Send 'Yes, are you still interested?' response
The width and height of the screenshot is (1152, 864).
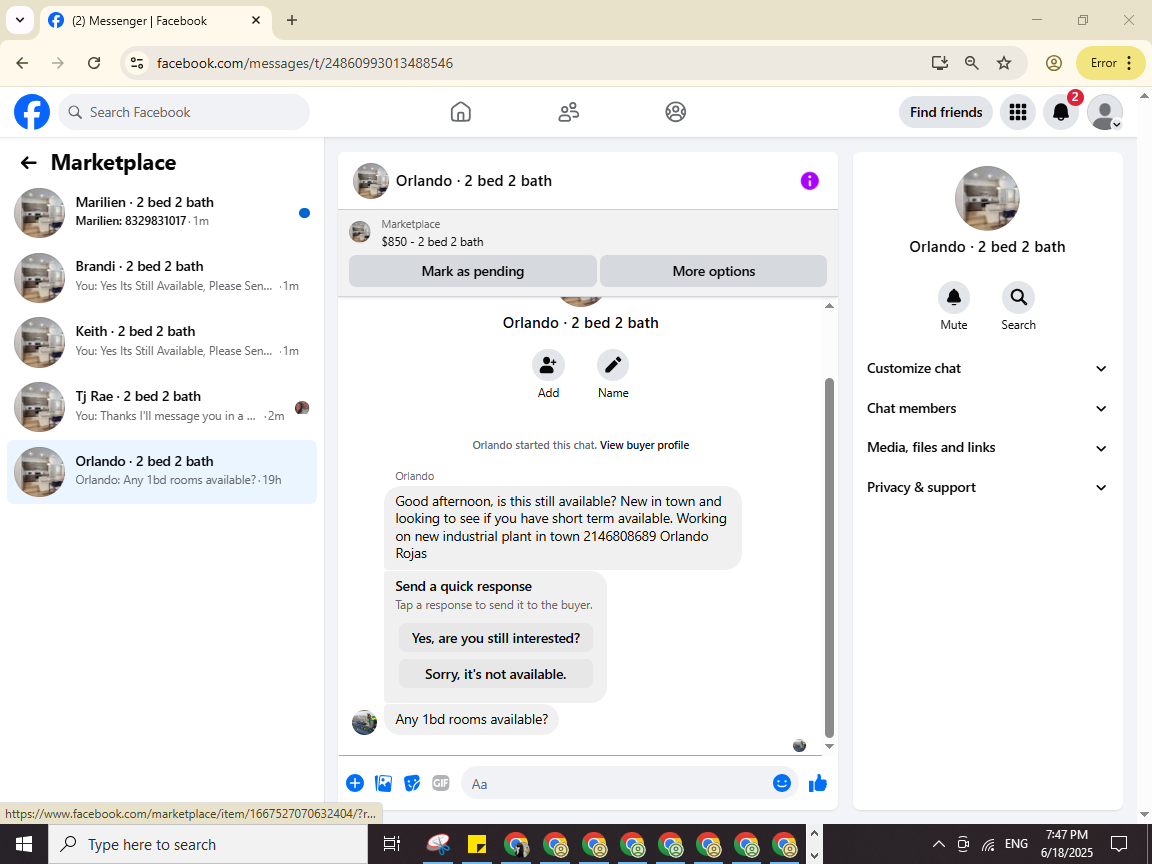[x=496, y=638]
